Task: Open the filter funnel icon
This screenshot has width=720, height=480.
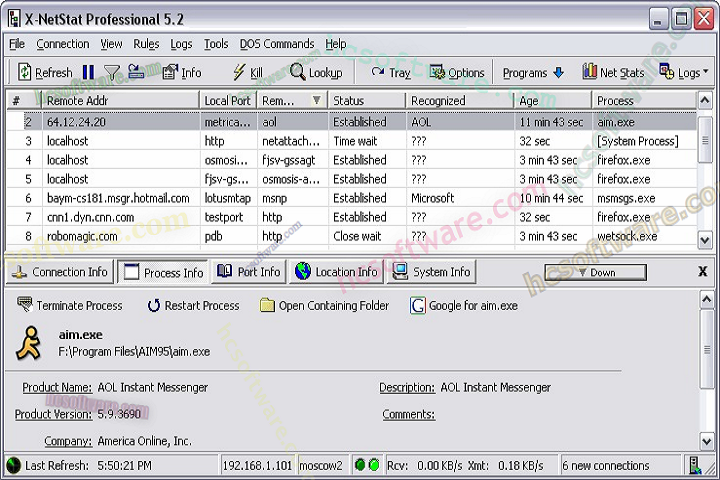Action: click(112, 73)
